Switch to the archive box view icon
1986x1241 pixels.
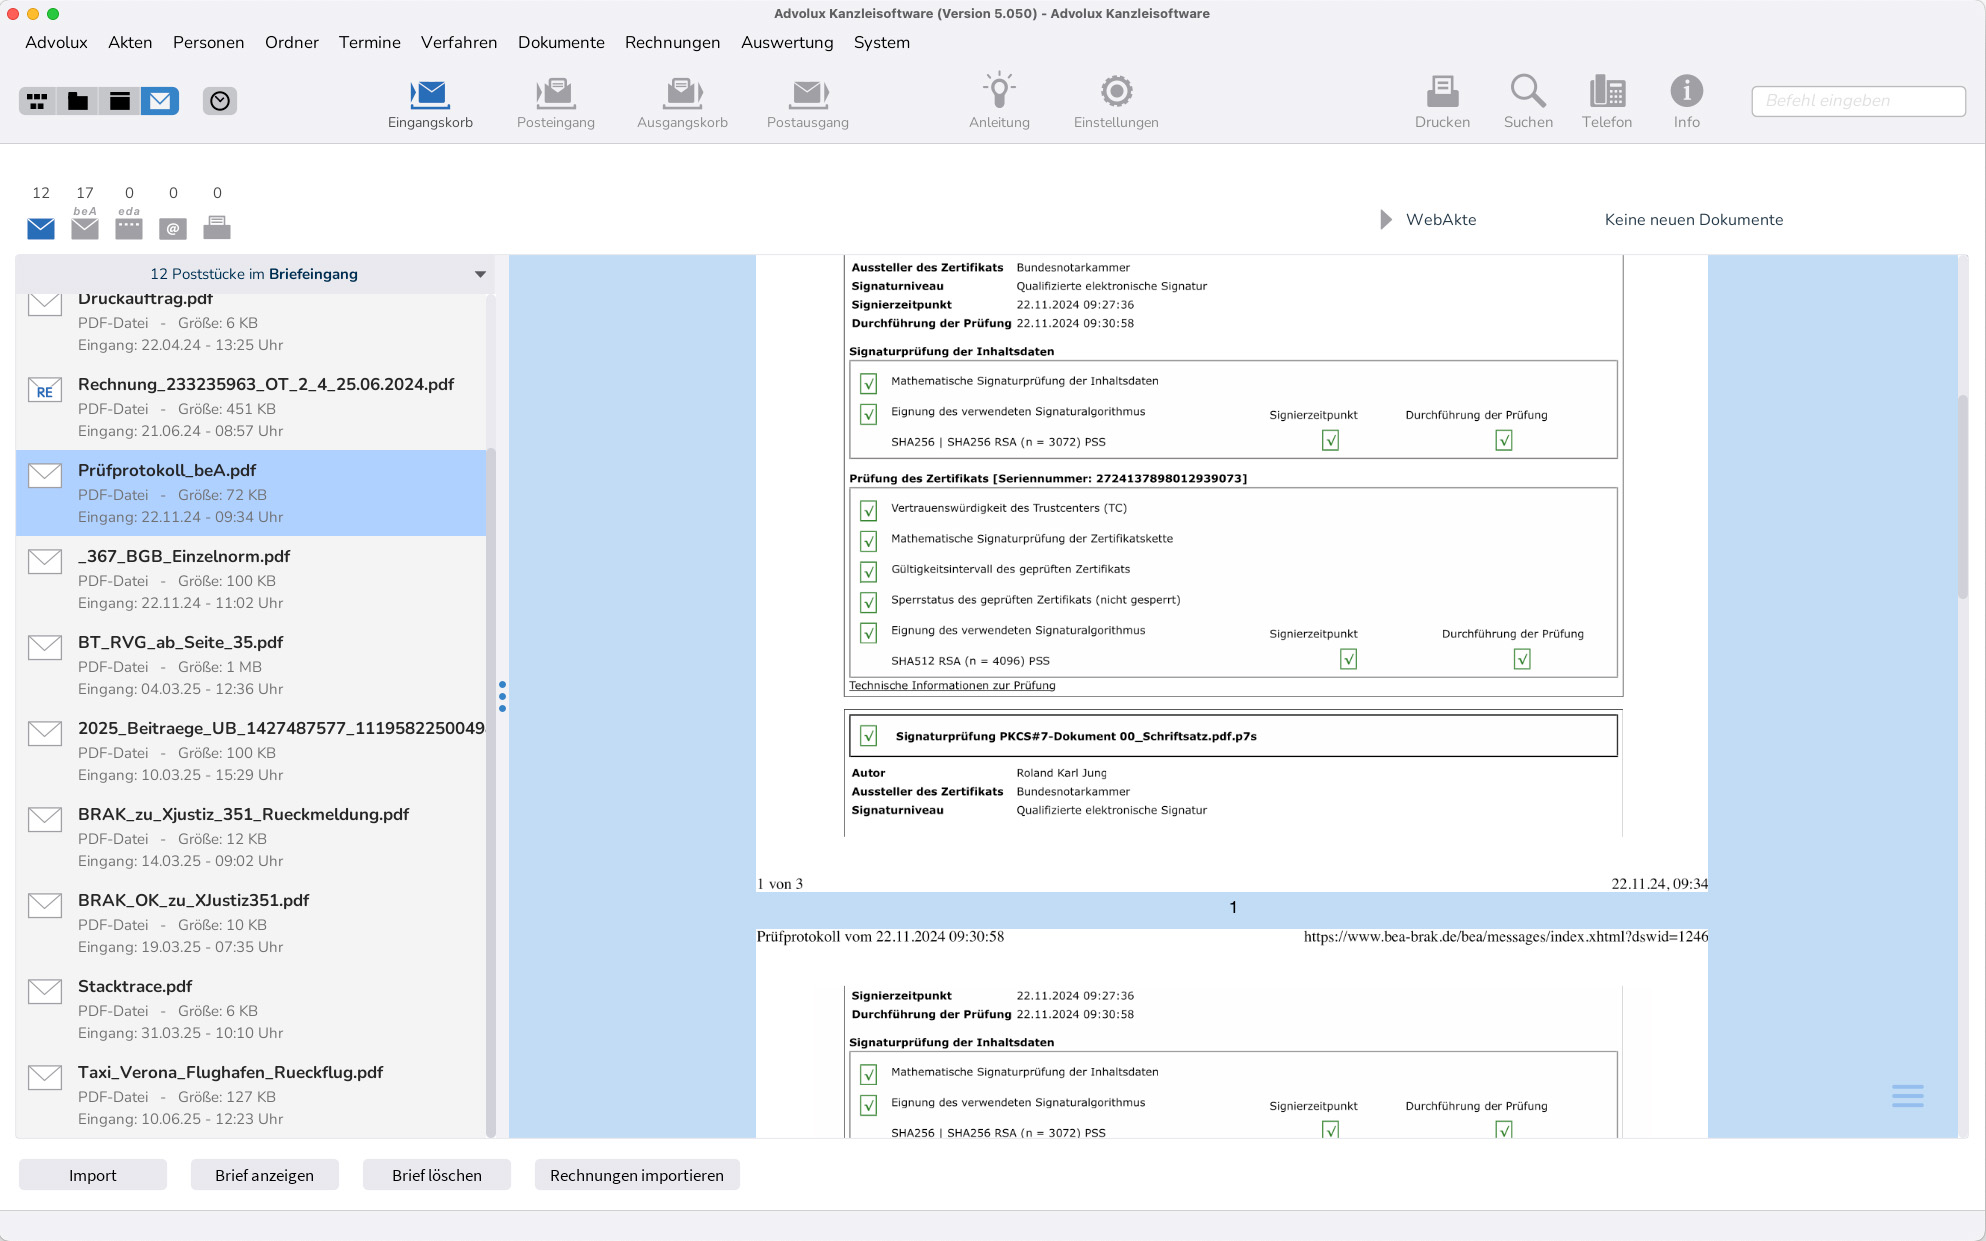(x=120, y=101)
